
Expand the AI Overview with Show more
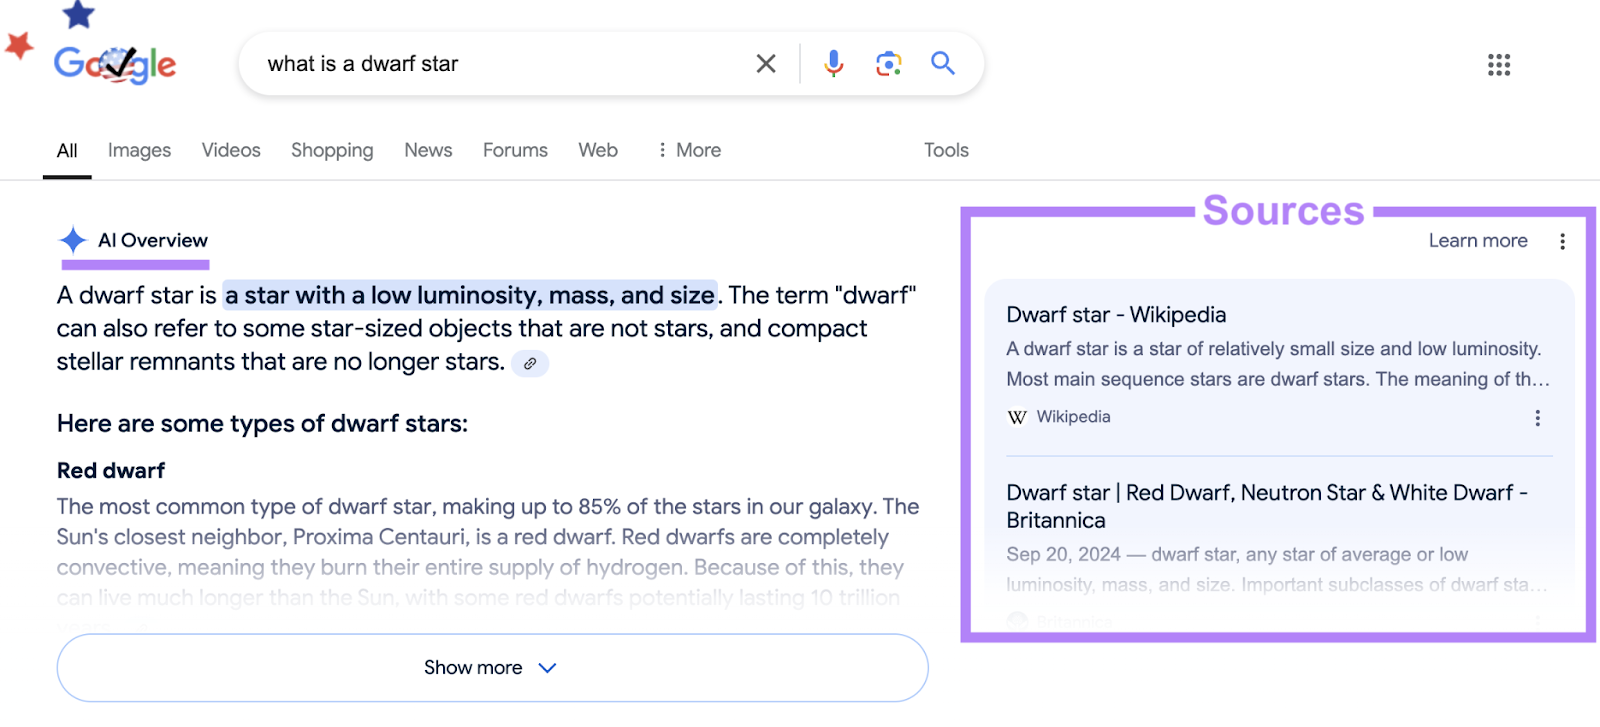point(491,667)
